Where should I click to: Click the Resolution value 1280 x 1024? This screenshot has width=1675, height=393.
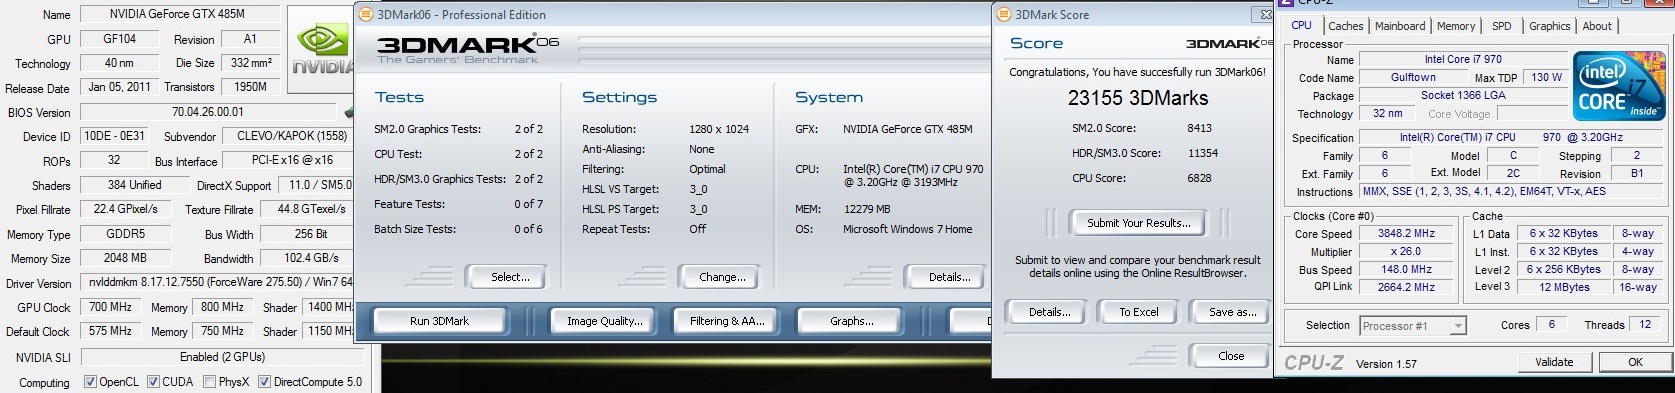point(719,129)
